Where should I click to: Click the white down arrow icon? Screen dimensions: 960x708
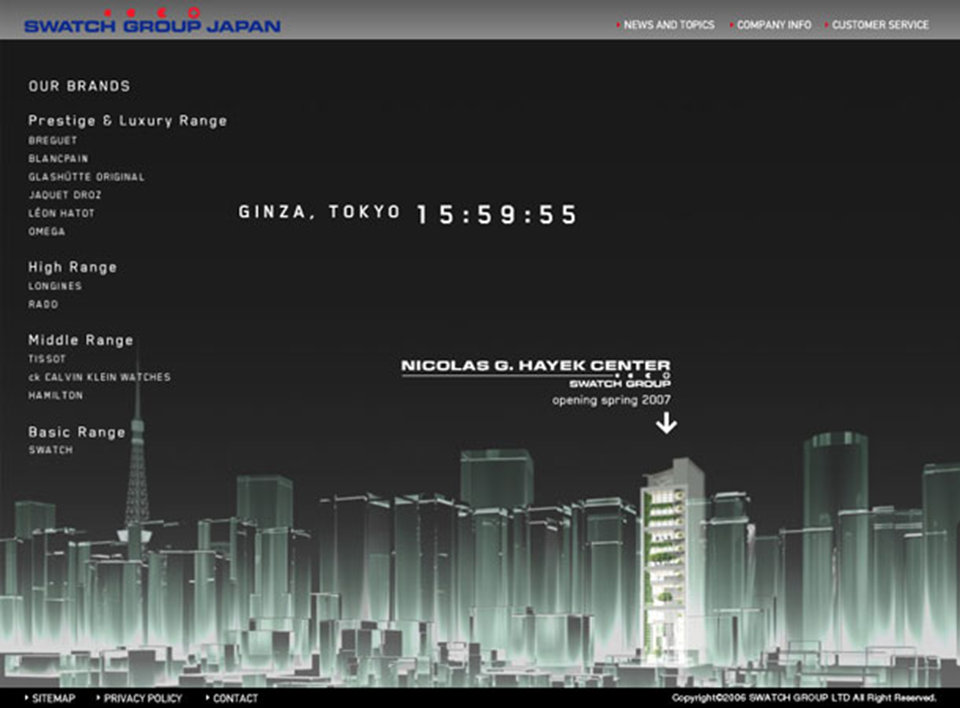pyautogui.click(x=666, y=423)
